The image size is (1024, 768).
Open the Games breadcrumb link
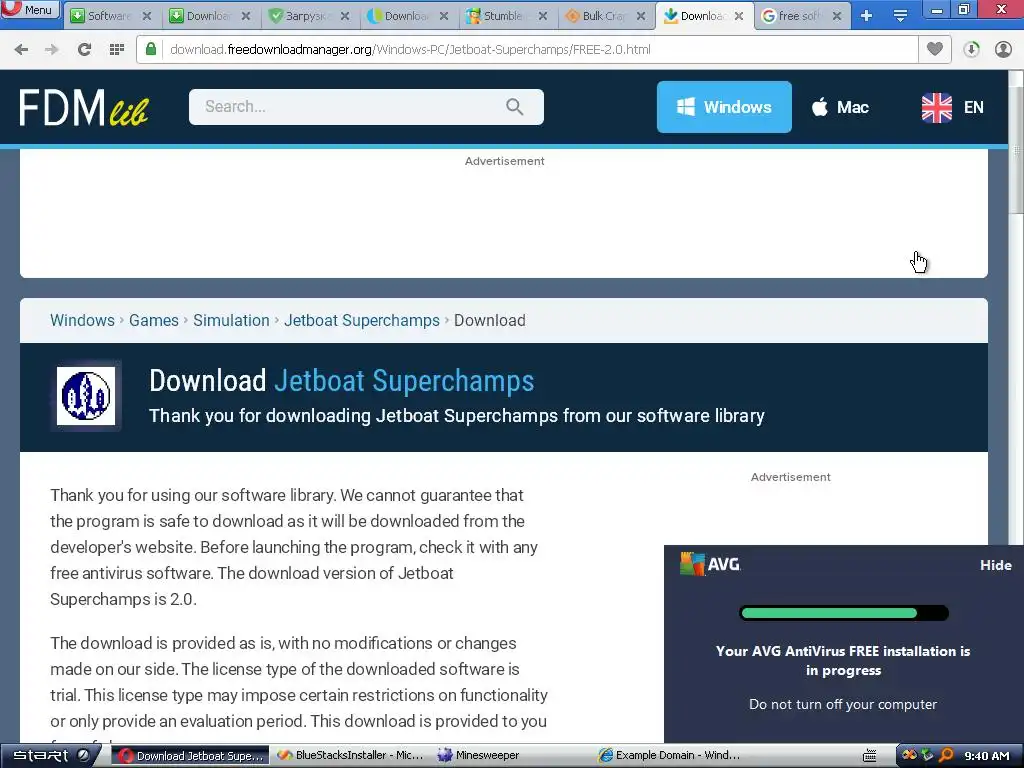(153, 321)
